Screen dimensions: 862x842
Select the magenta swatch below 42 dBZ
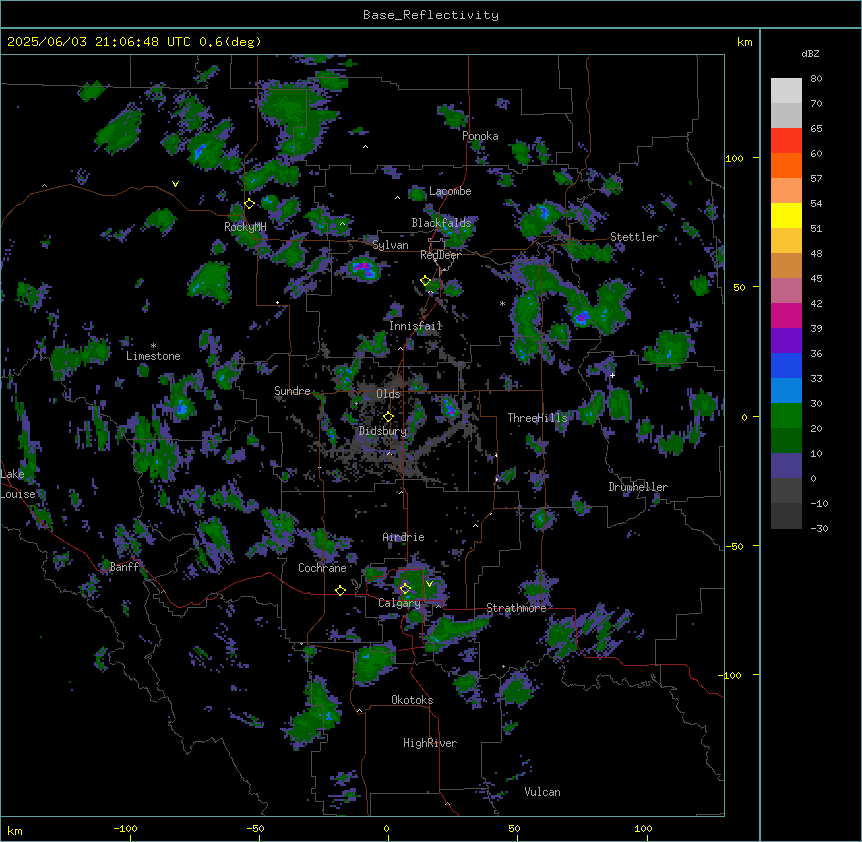[x=786, y=315]
